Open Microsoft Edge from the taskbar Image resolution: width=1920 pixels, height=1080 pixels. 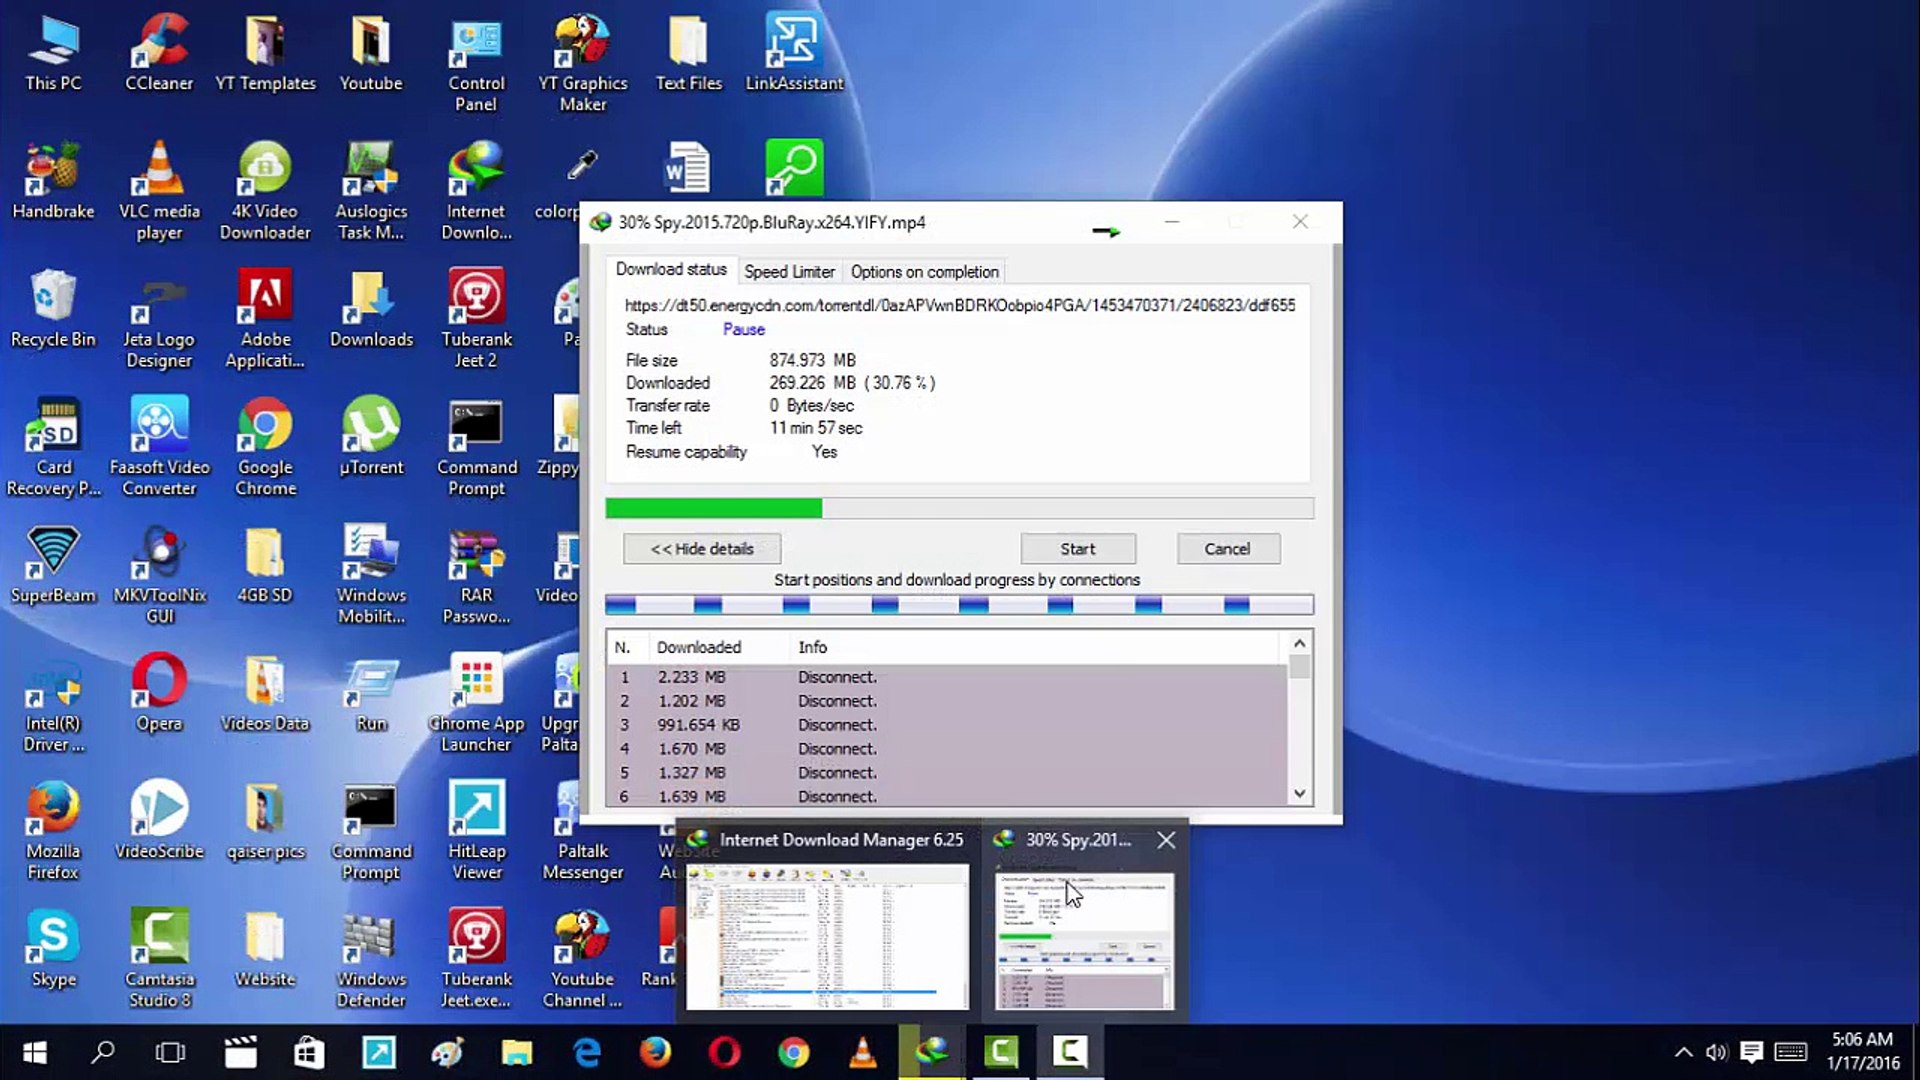click(586, 1052)
